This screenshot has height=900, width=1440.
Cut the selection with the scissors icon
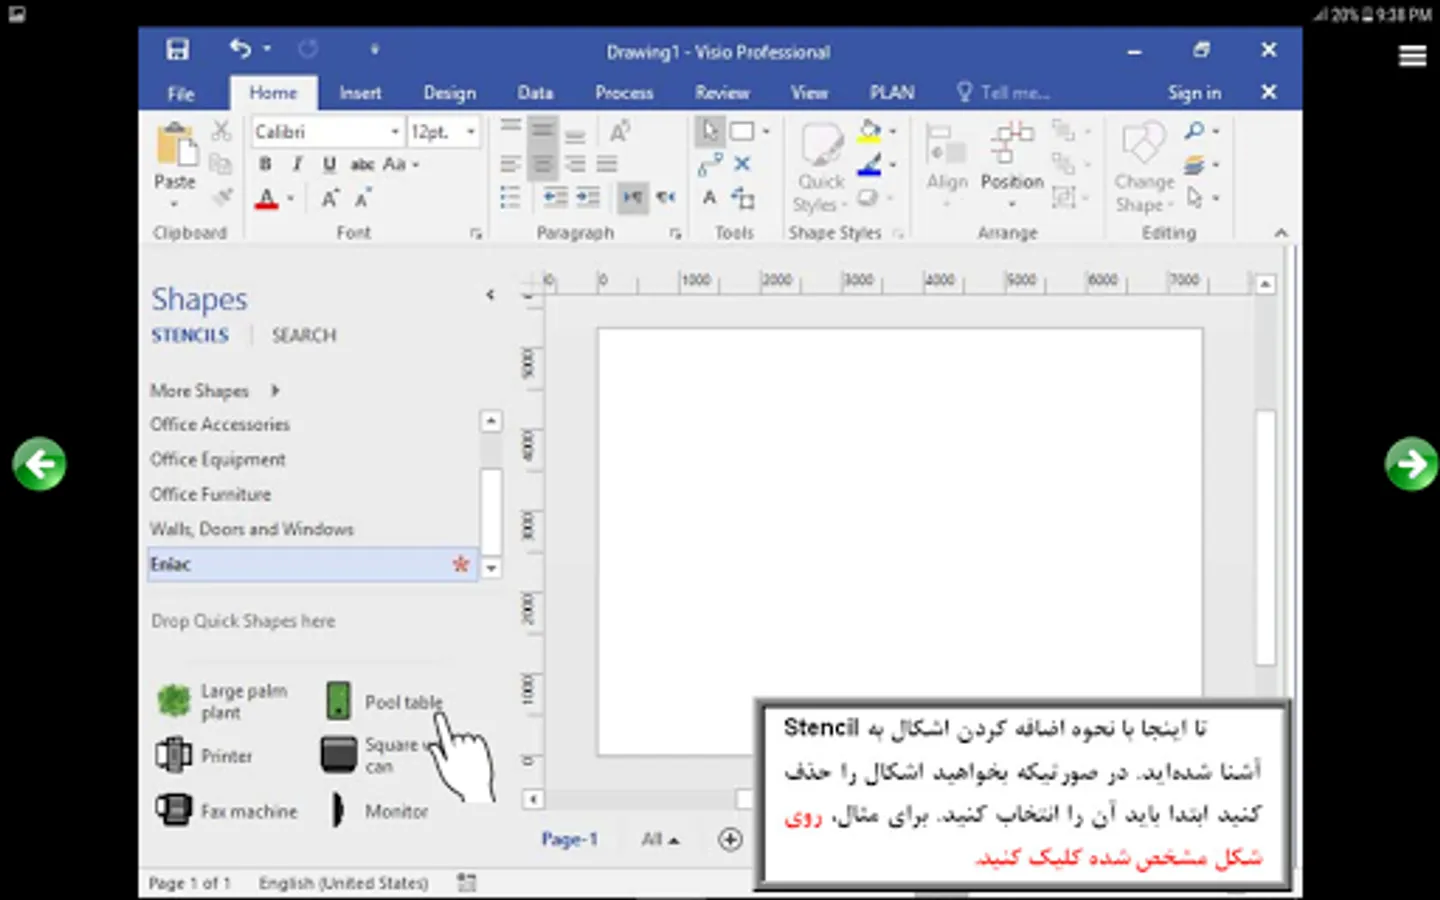click(221, 130)
